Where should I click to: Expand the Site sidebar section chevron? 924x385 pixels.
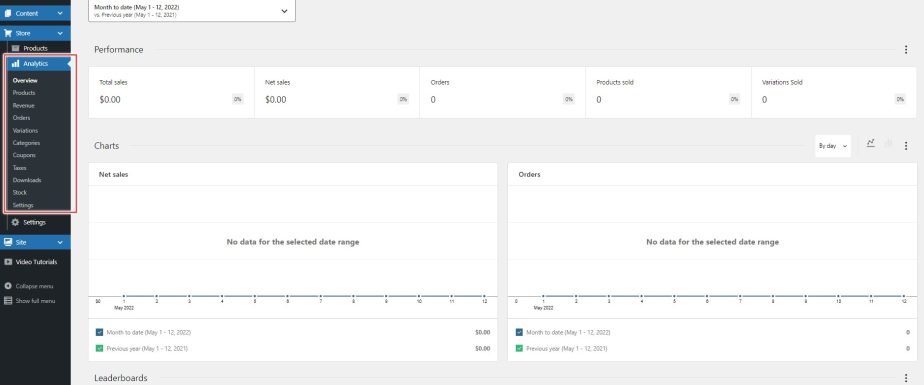coord(60,242)
